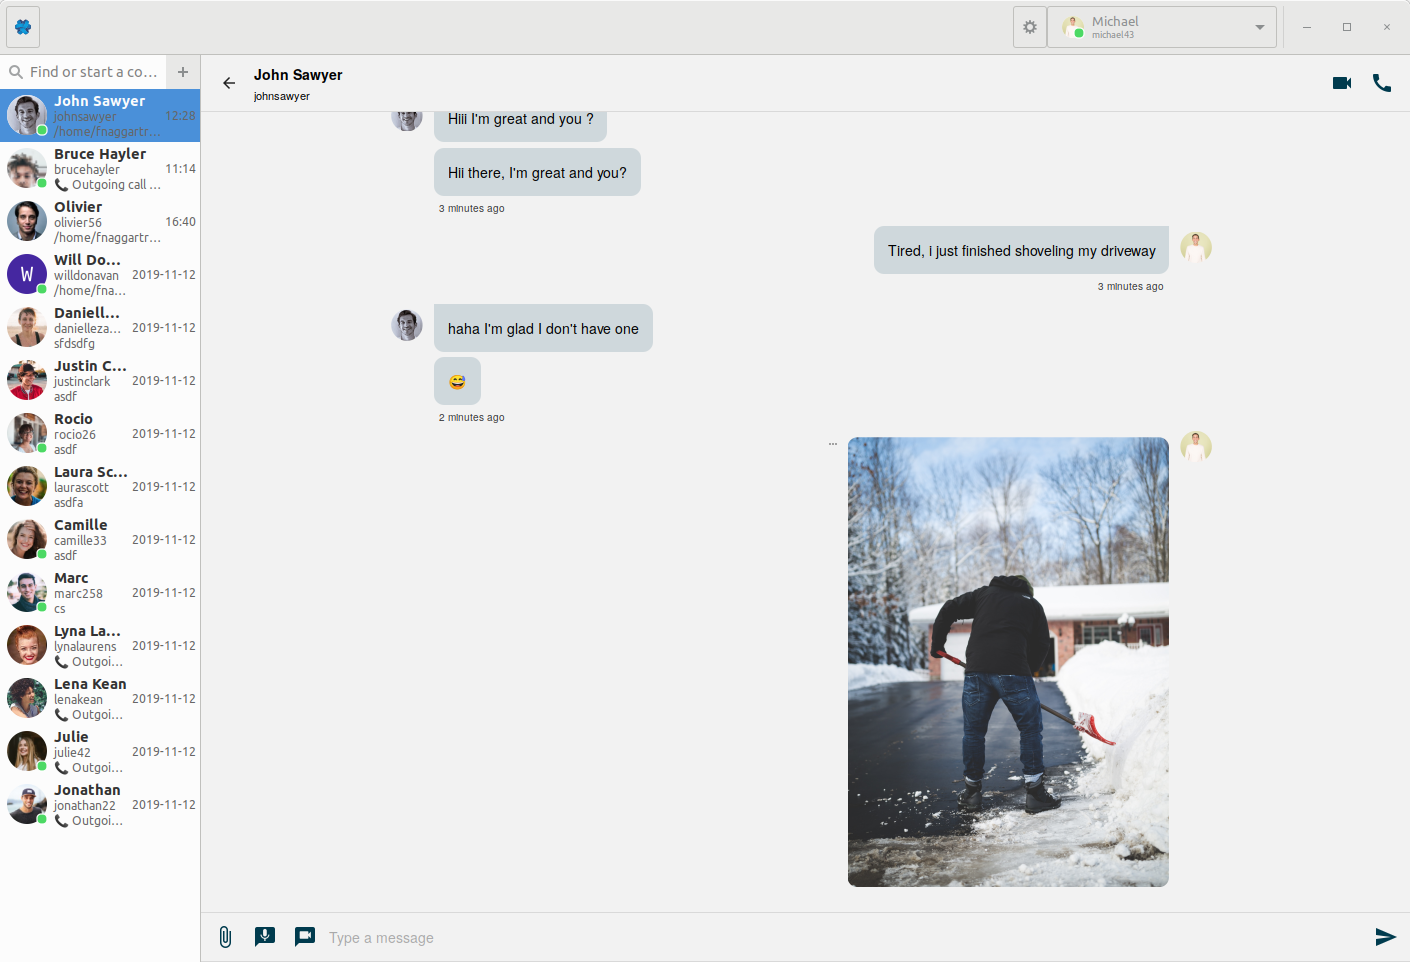Record an audio message
The width and height of the screenshot is (1410, 962).
pyautogui.click(x=265, y=937)
